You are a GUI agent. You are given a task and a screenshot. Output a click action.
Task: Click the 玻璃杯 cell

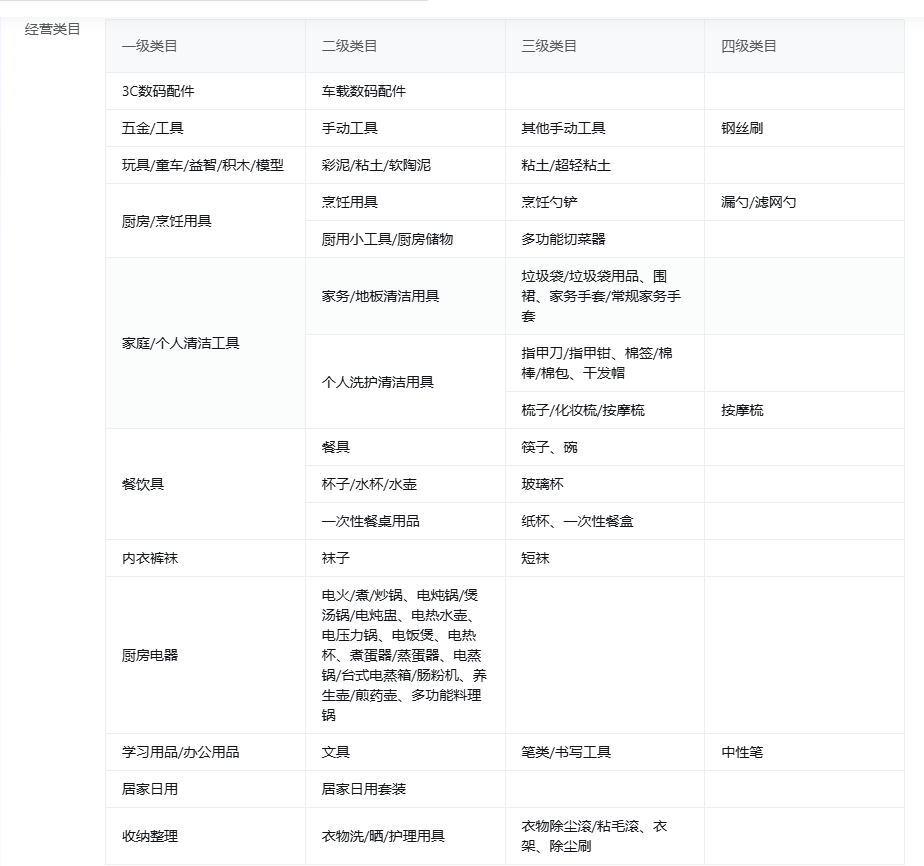542,484
